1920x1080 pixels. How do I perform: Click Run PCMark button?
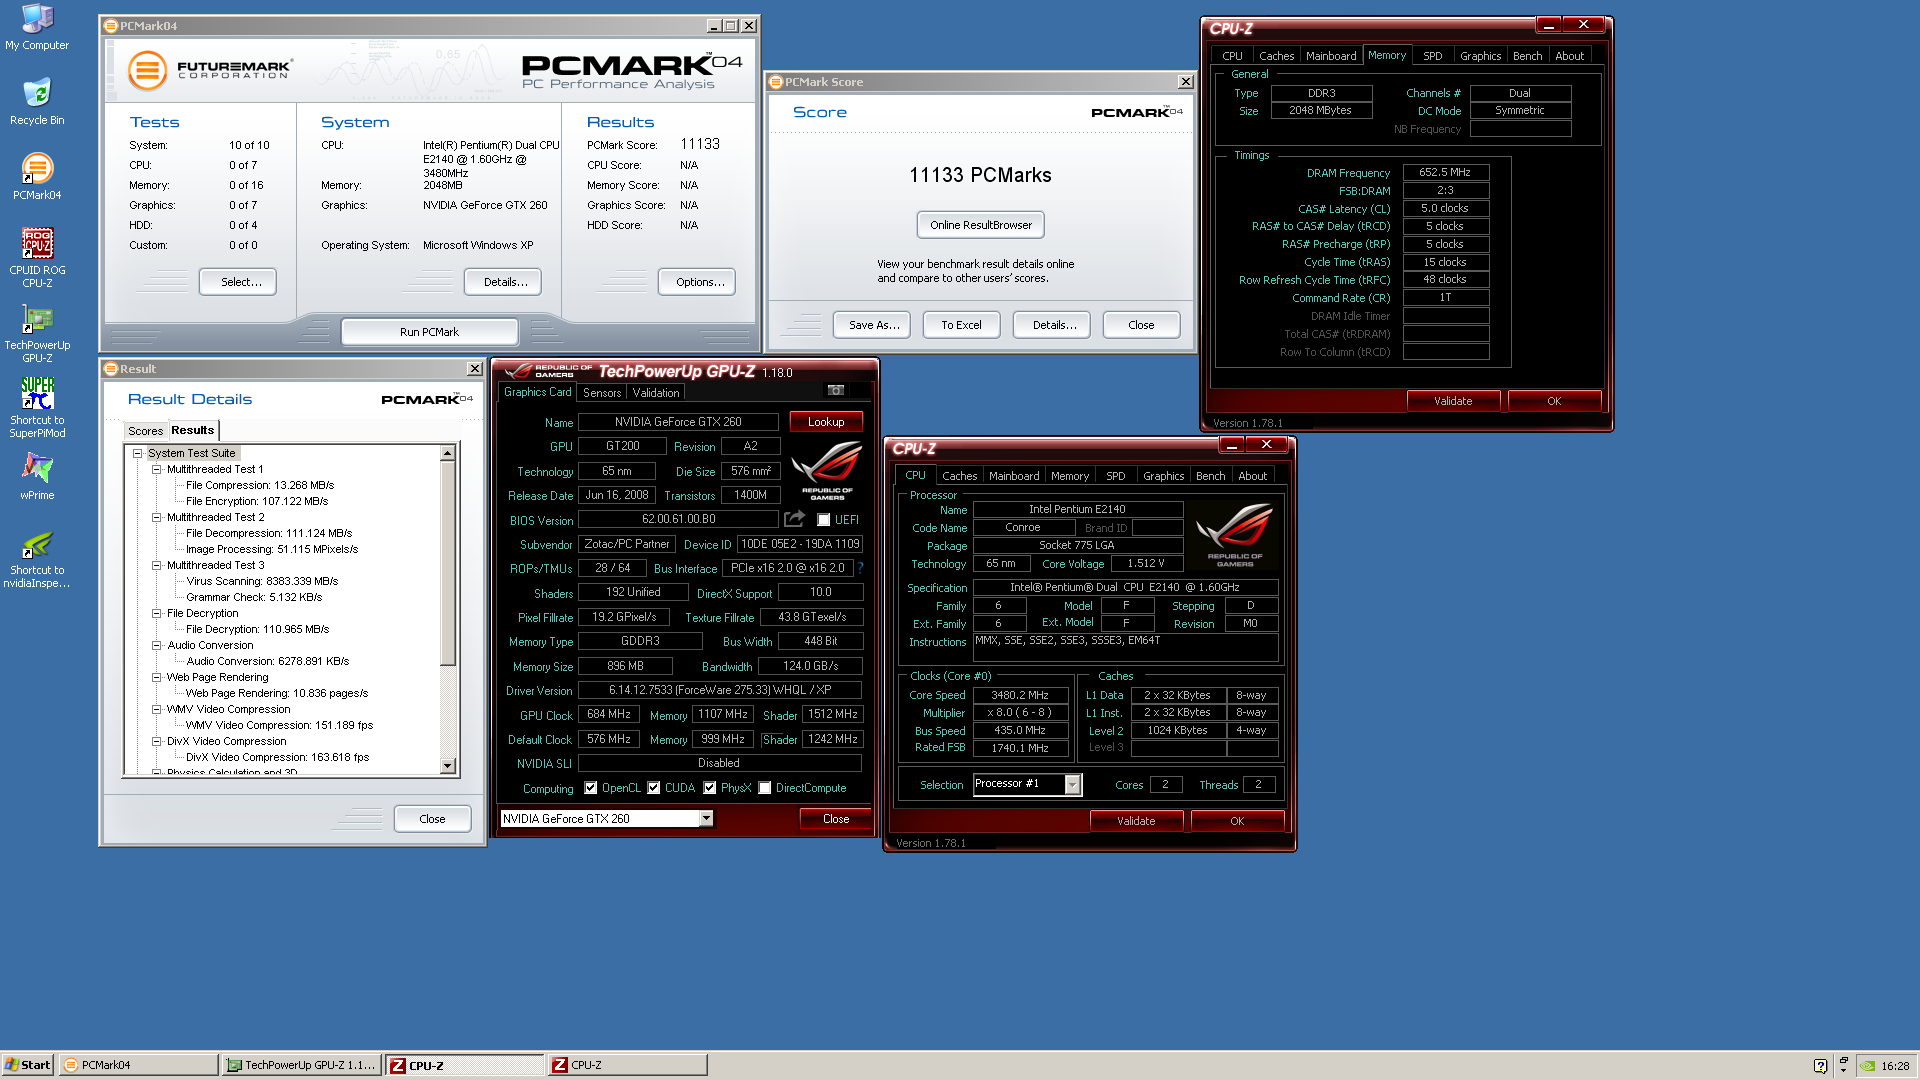coord(429,332)
